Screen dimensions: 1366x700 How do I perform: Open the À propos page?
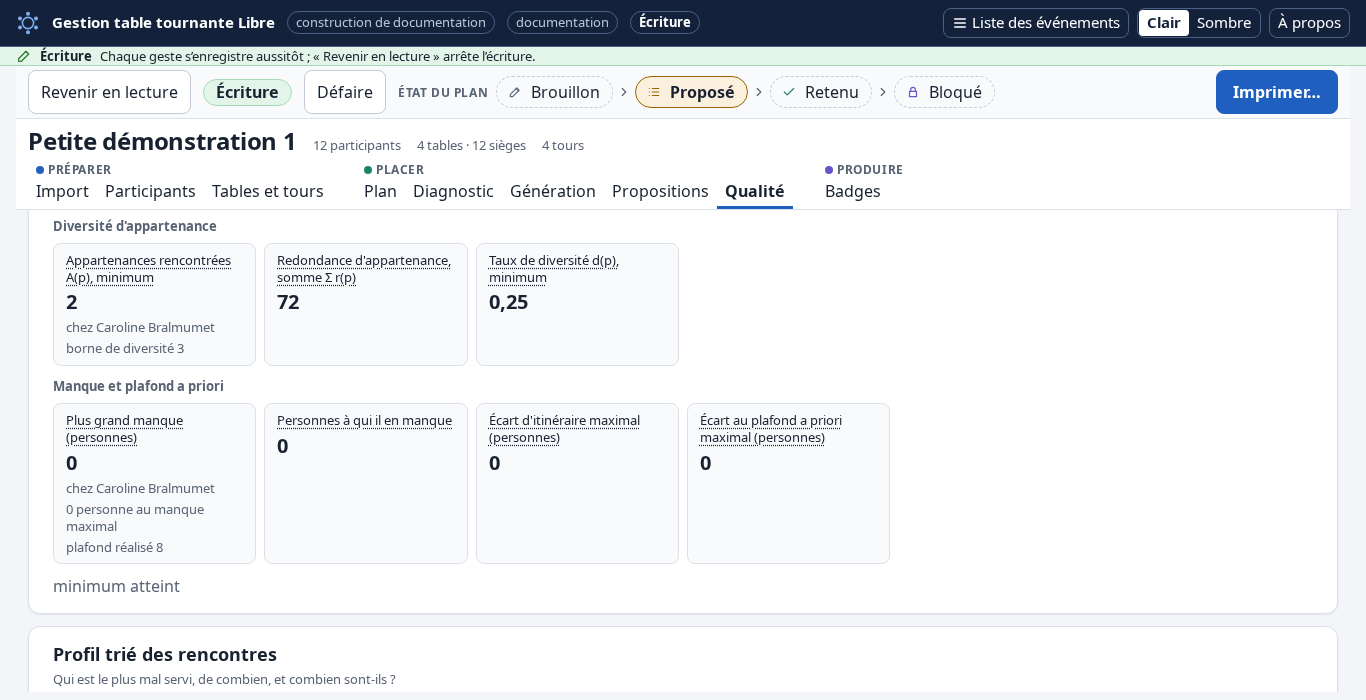coord(1309,23)
